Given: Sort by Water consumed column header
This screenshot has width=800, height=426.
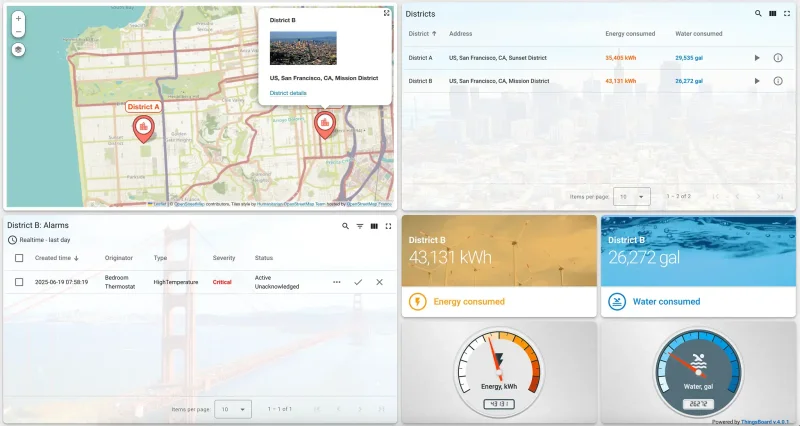Looking at the screenshot, I should (698, 34).
